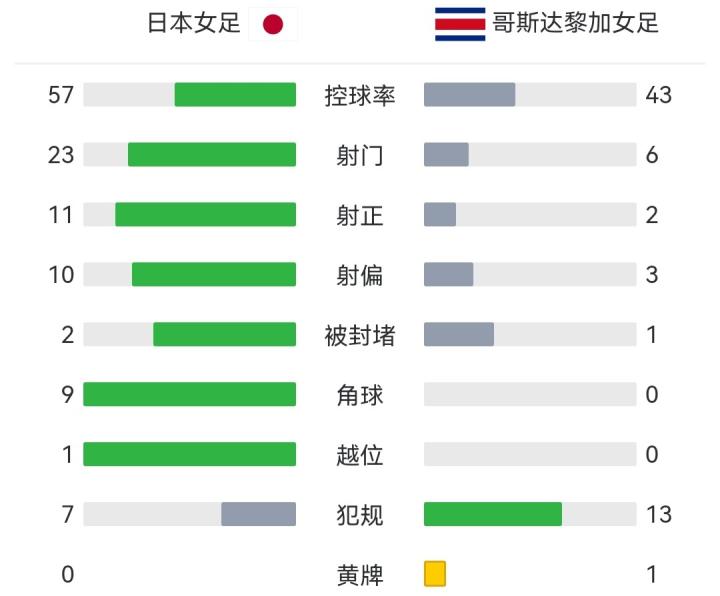This screenshot has height=596, width=720.
Task: Click the yellow card icon
Action: tap(435, 574)
